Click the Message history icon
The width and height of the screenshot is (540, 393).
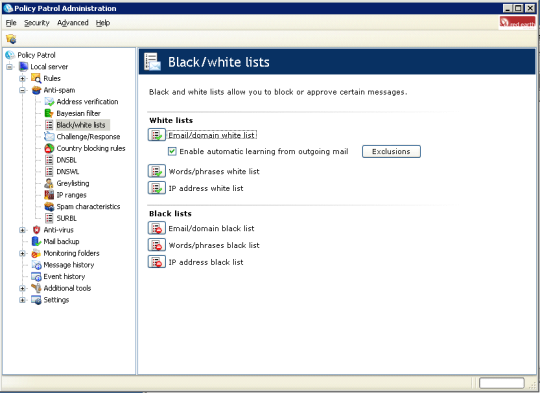(x=36, y=265)
